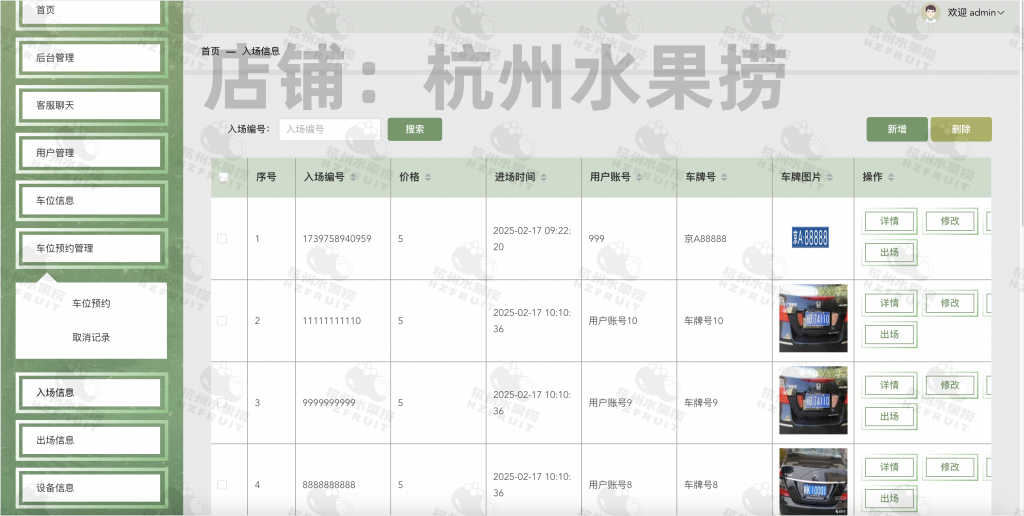Click 详情 for 车牌号10 row
1024x516 pixels.
coord(889,303)
